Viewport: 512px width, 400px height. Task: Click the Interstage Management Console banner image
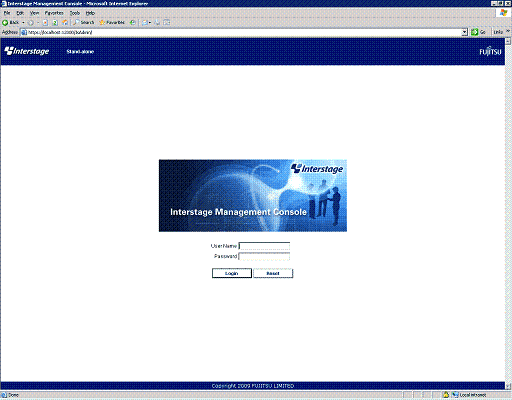pyautogui.click(x=253, y=196)
